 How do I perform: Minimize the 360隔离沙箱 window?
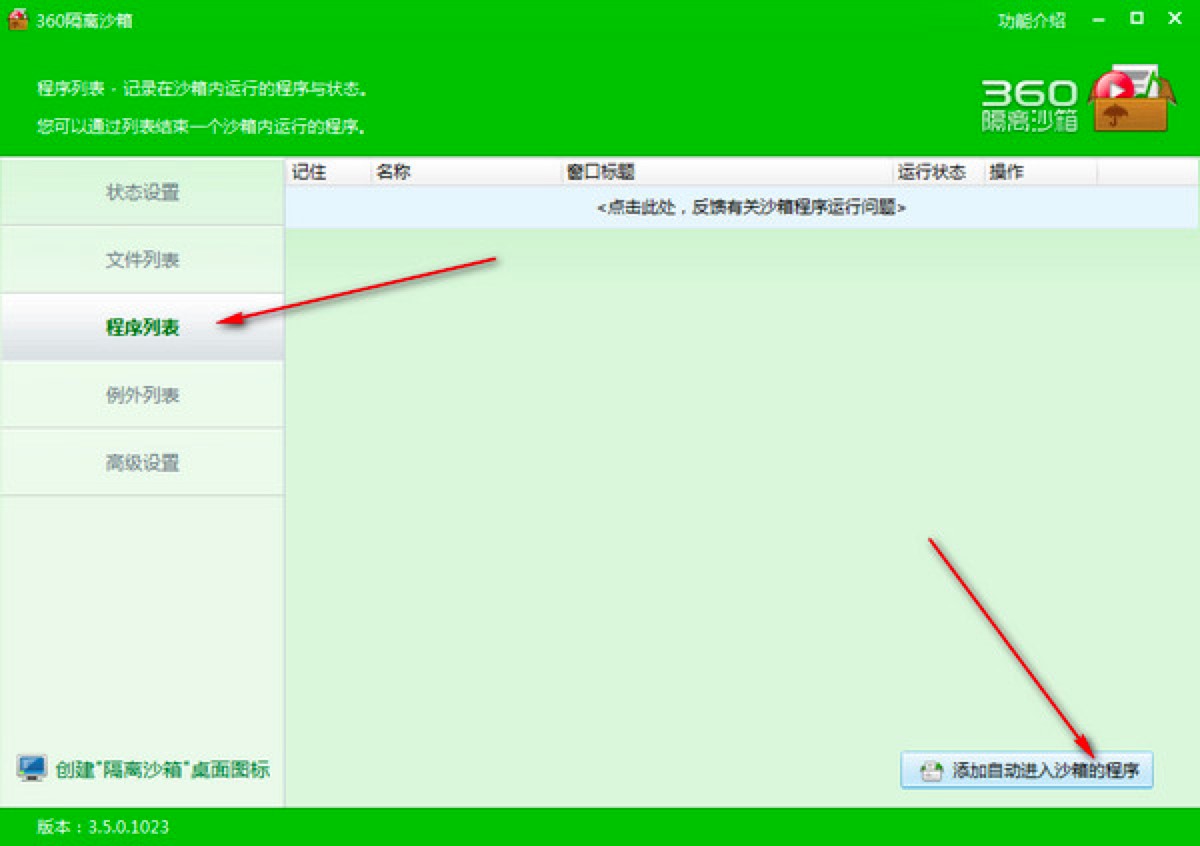tap(1100, 19)
